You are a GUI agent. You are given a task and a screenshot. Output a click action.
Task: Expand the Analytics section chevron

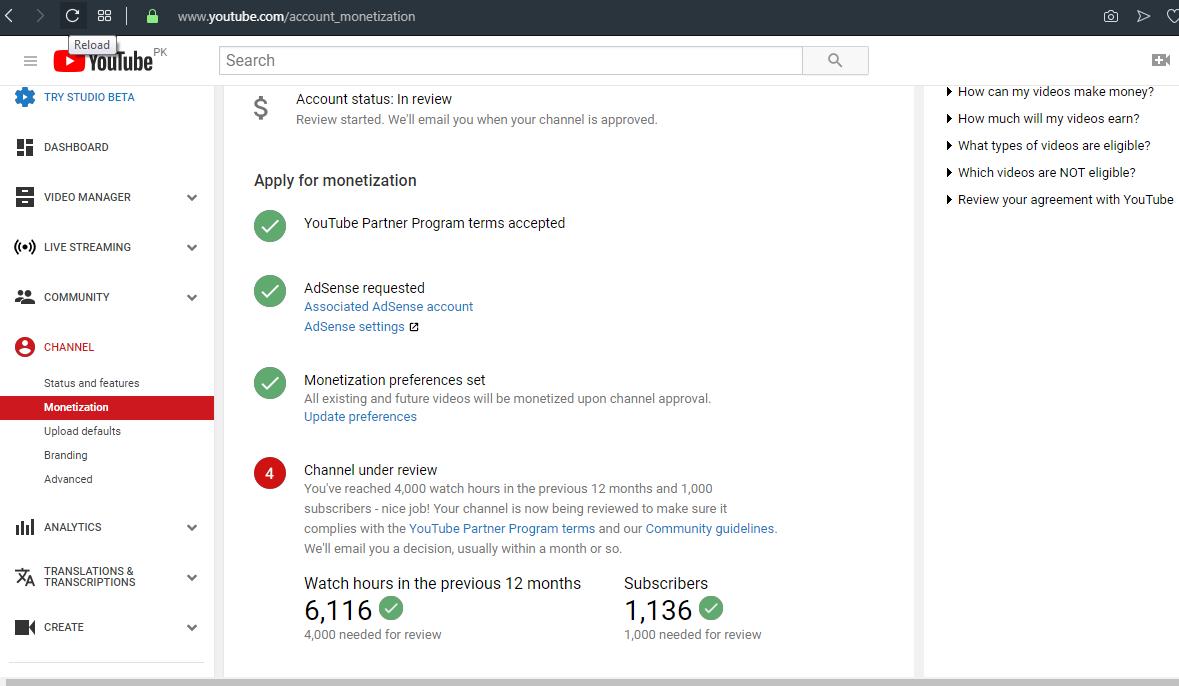(x=192, y=528)
